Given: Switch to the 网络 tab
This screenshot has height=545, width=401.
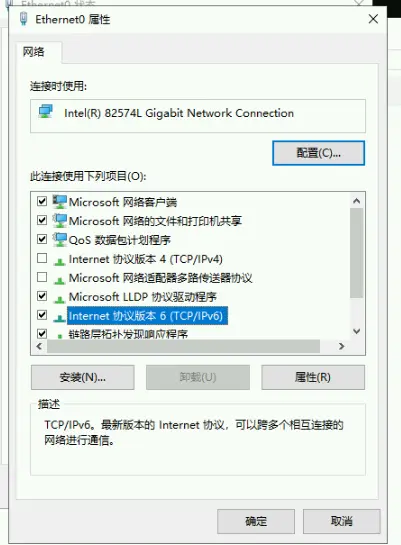Looking at the screenshot, I should tap(33, 52).
